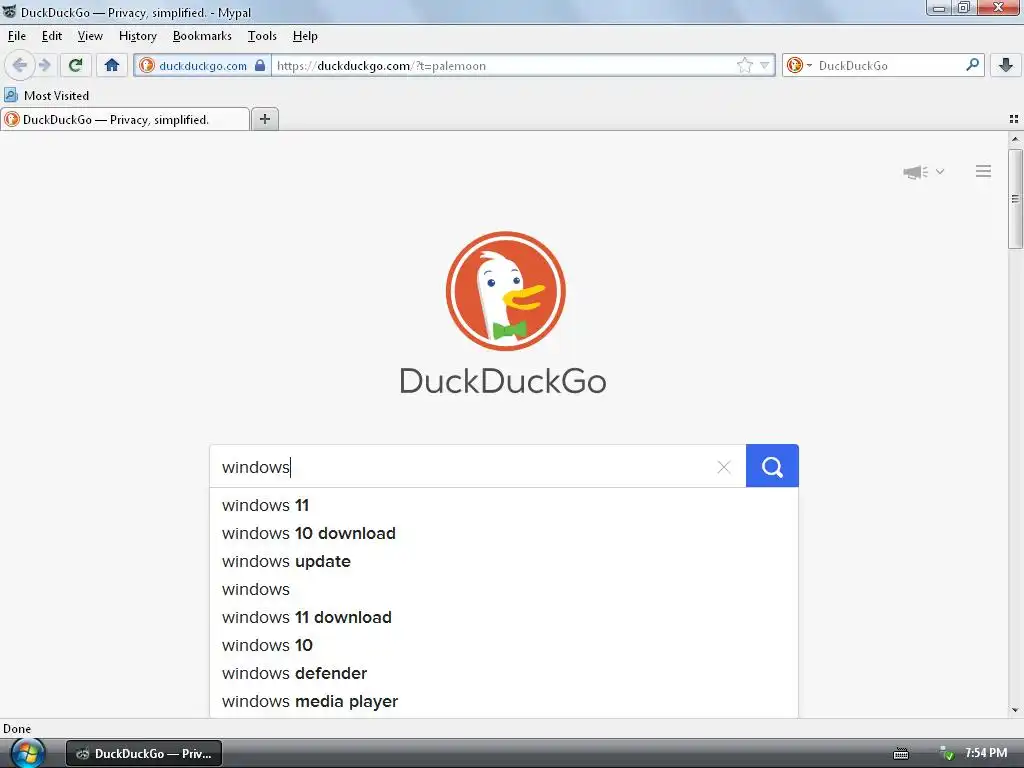Click the megaphone announcements icon
The height and width of the screenshot is (768, 1024).
916,172
